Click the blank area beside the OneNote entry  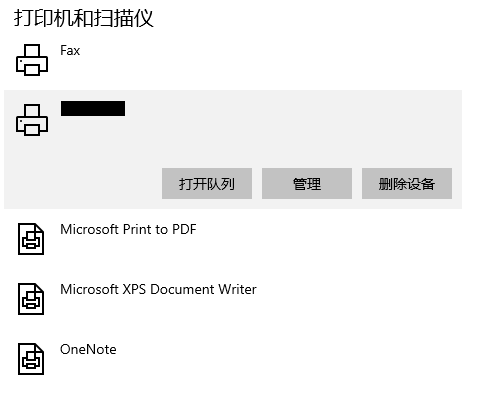click(283, 359)
